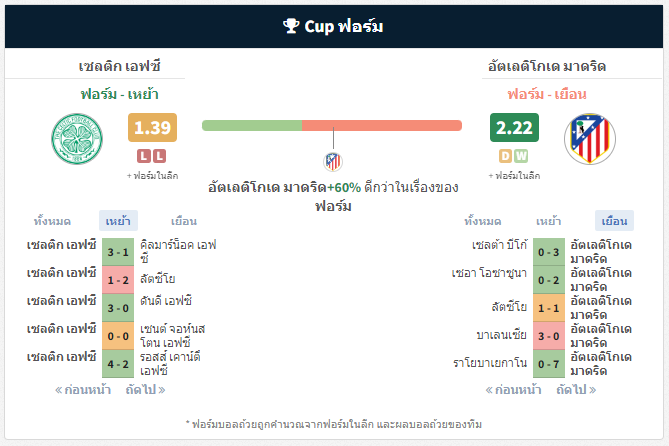This screenshot has height=446, width=669.
Task: Click the Atletico Madrid club crest
Action: pyautogui.click(x=590, y=139)
